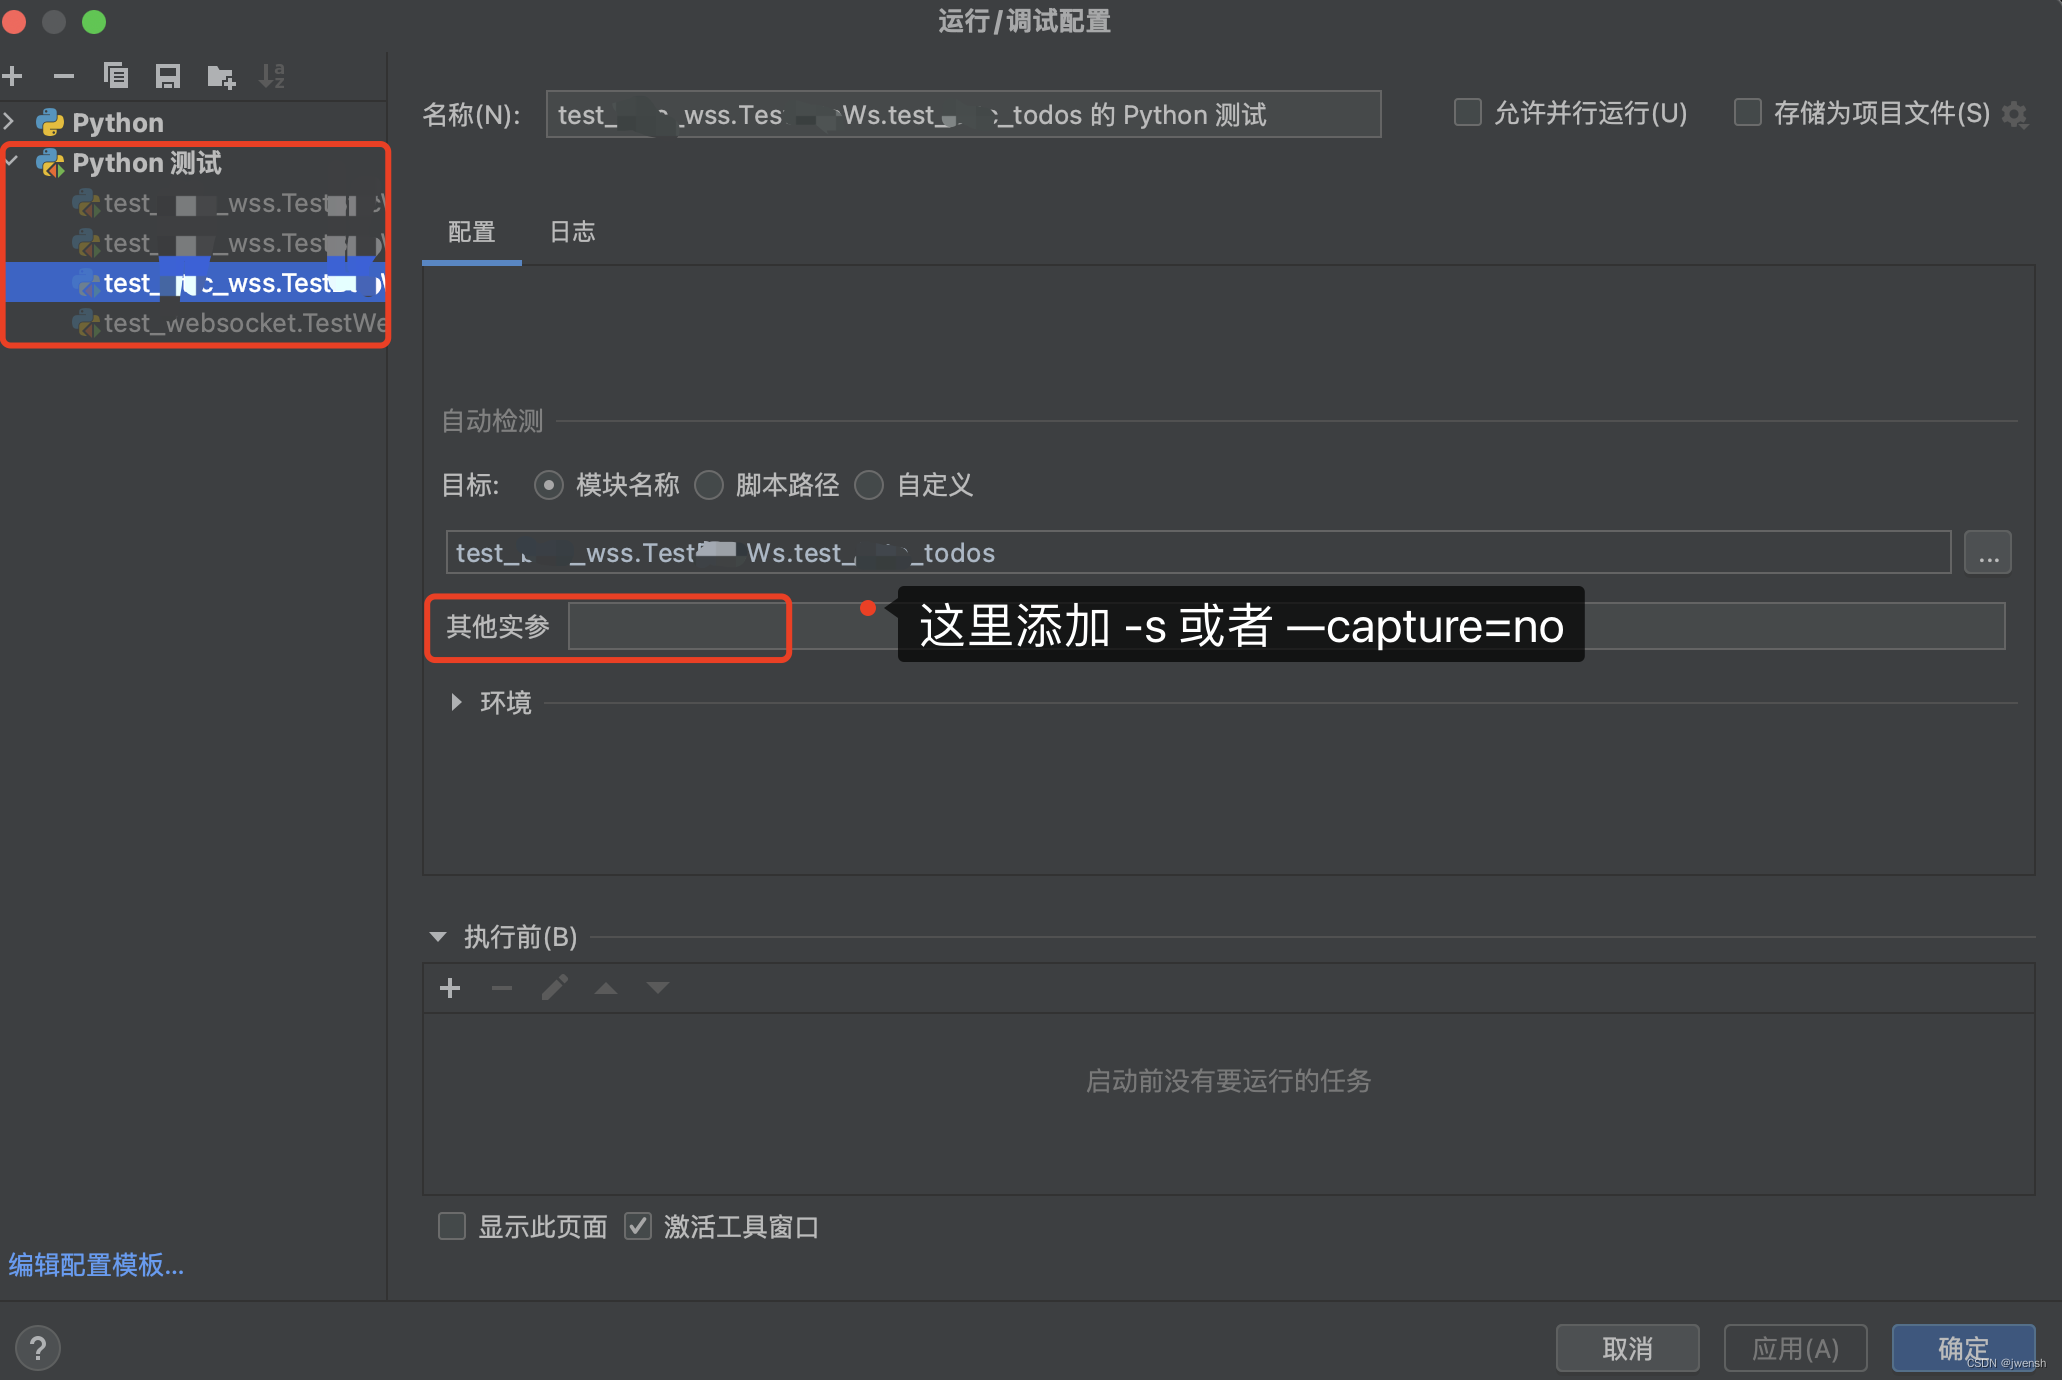Click the 应用(A) apply button
This screenshot has height=1380, width=2062.
(x=1795, y=1348)
